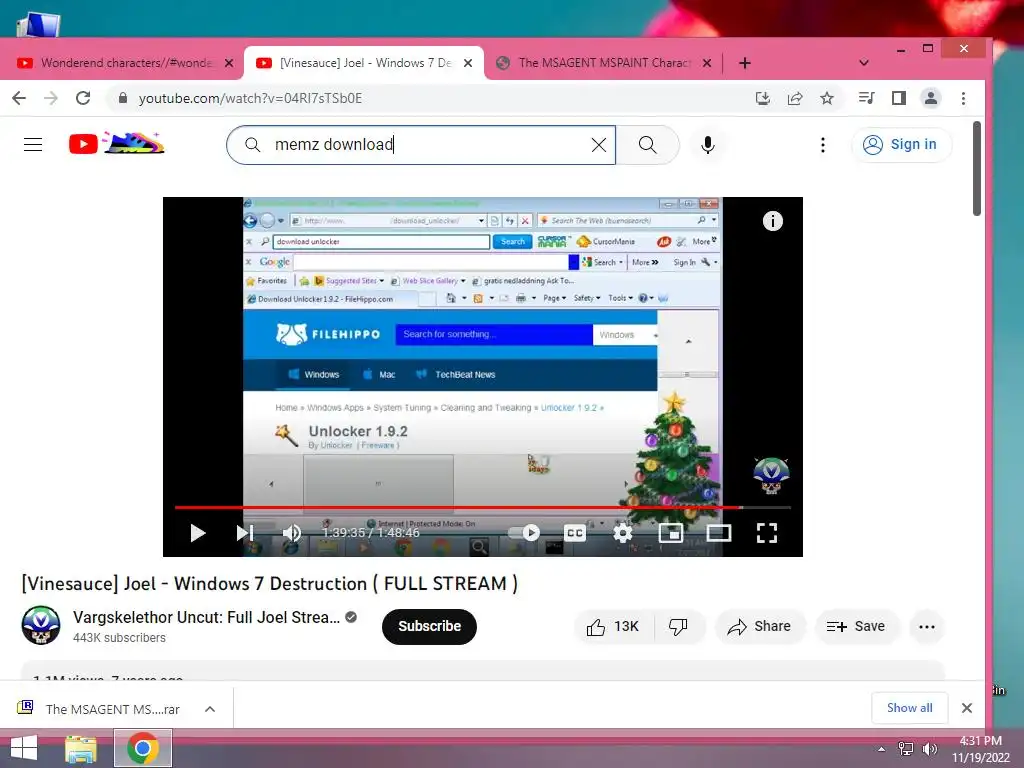Close the Vinesauce Joel Windows 7 tab
The height and width of the screenshot is (768, 1024).
tap(468, 63)
